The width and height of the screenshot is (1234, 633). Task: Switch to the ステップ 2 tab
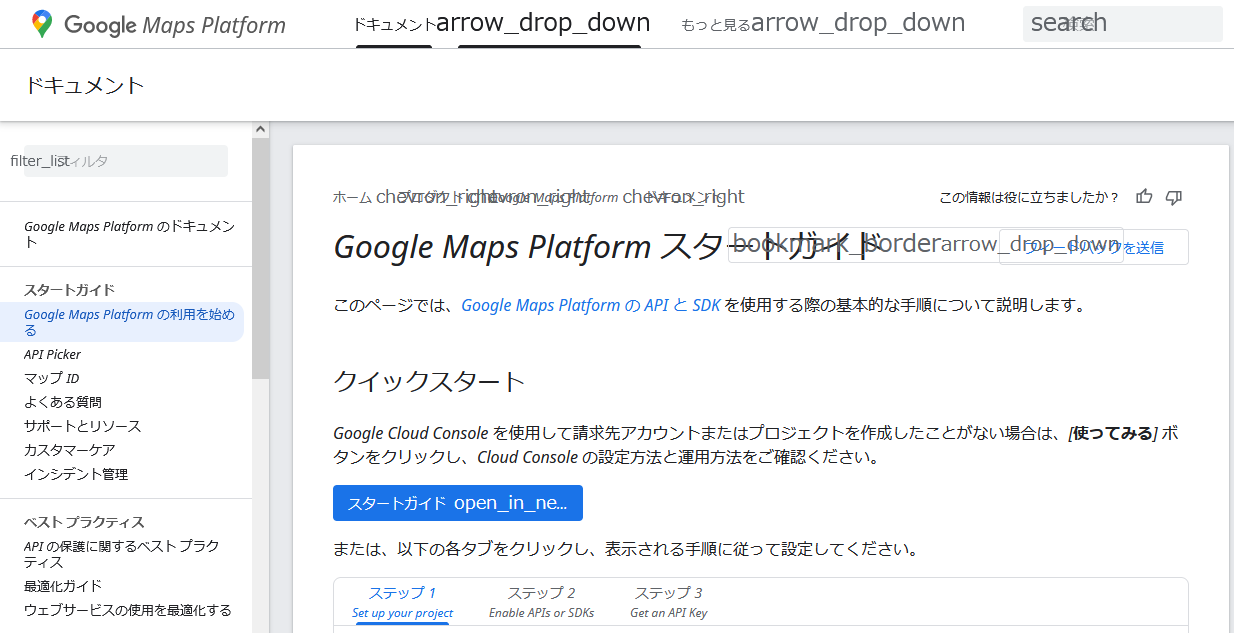point(541,601)
